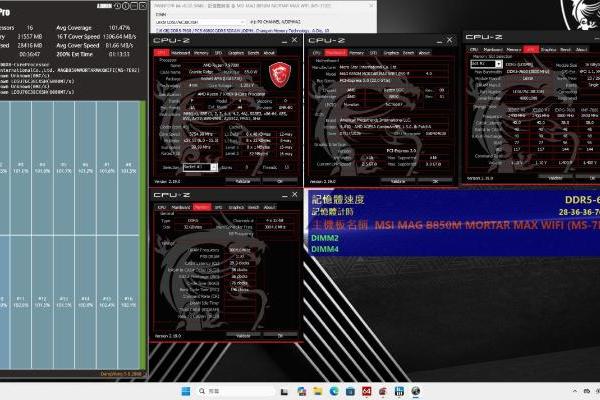
Task: Click the 16 T Cover Speed value 1306.64 MB/s
Action: pos(119,37)
